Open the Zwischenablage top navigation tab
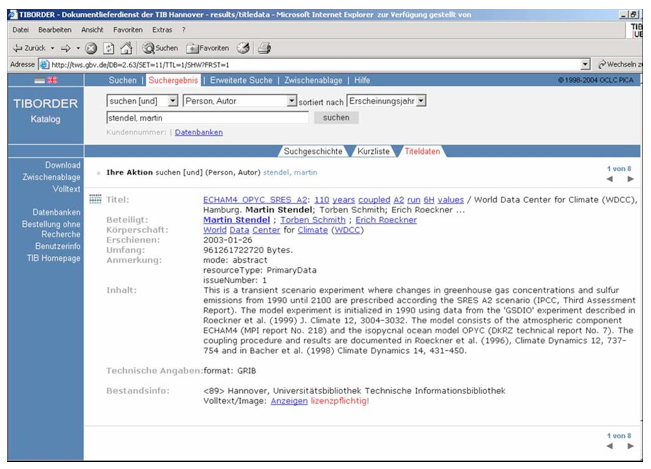This screenshot has height=469, width=651. click(313, 80)
